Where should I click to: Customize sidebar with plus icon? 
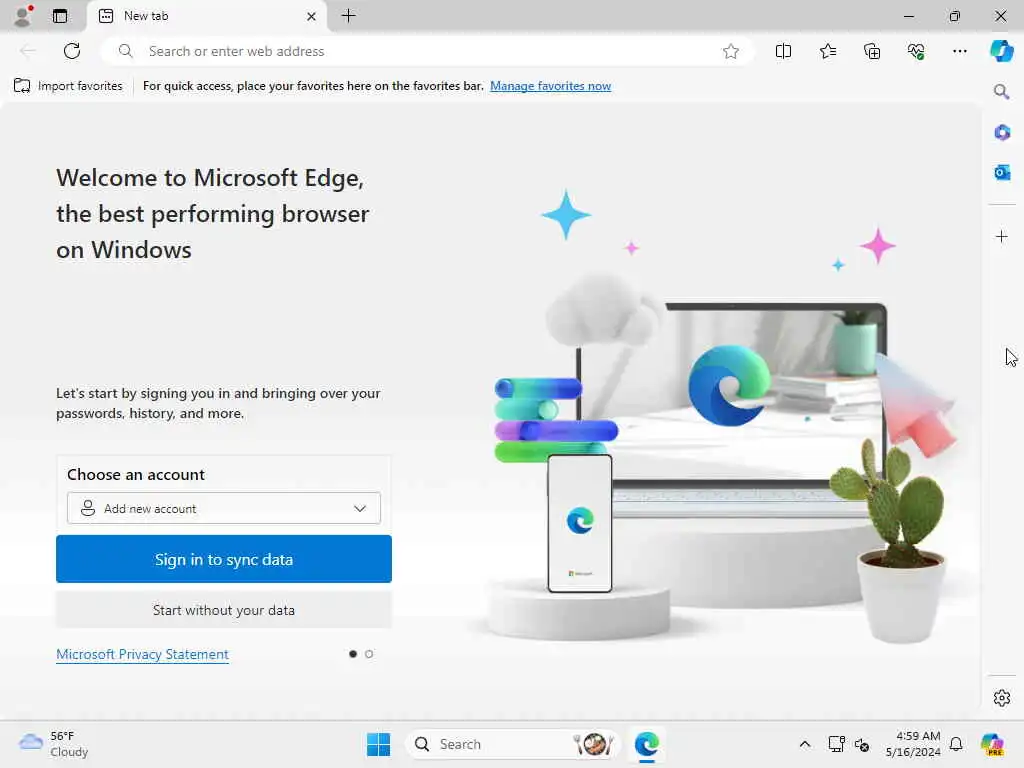[1002, 236]
